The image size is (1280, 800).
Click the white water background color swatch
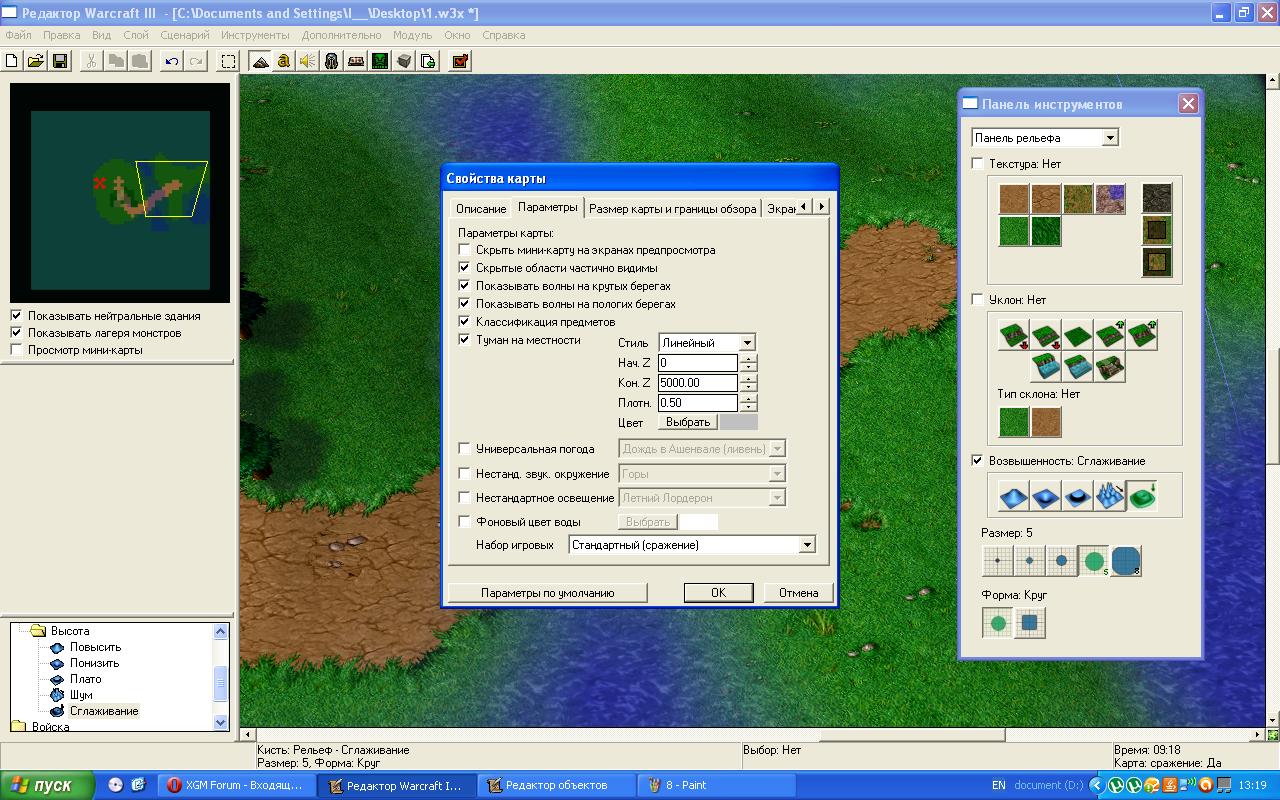coord(699,521)
